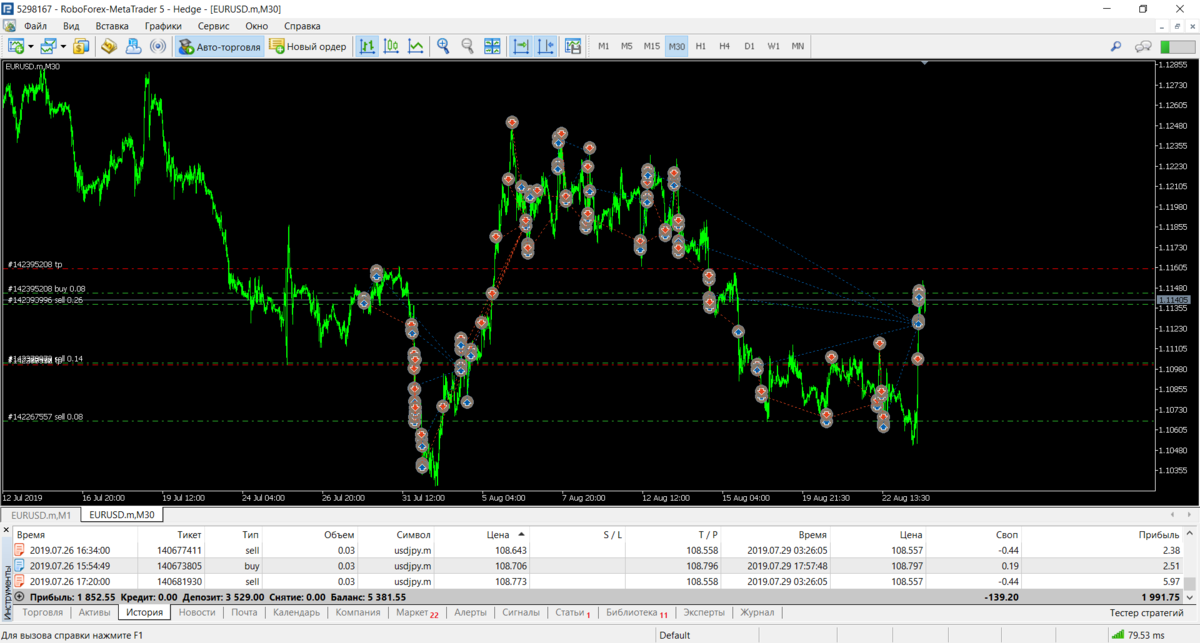The width and height of the screenshot is (1200, 643).
Task: Click the MetaTrader app icon in title bar
Action: [x=9, y=8]
